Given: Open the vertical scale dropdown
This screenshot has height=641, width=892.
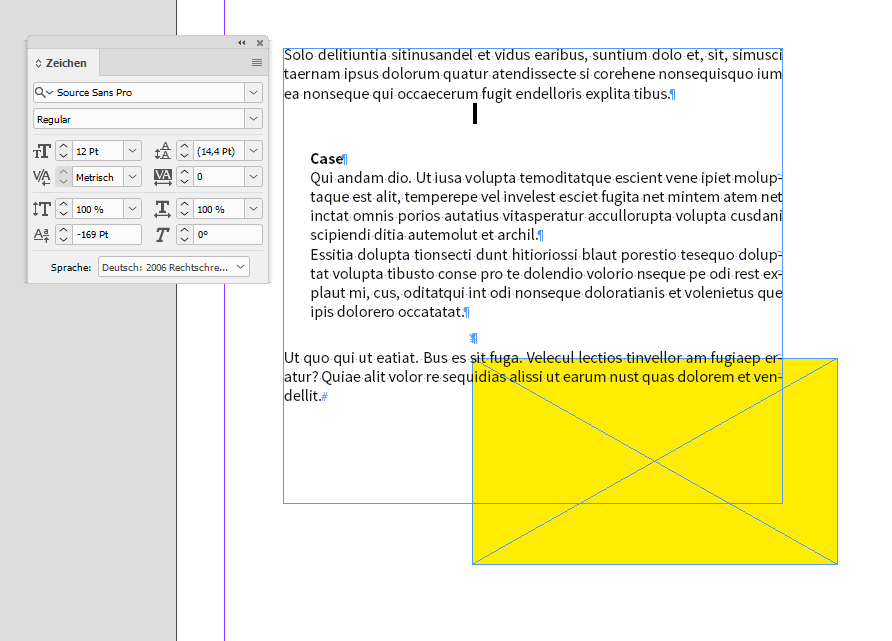Looking at the screenshot, I should pyautogui.click(x=133, y=209).
